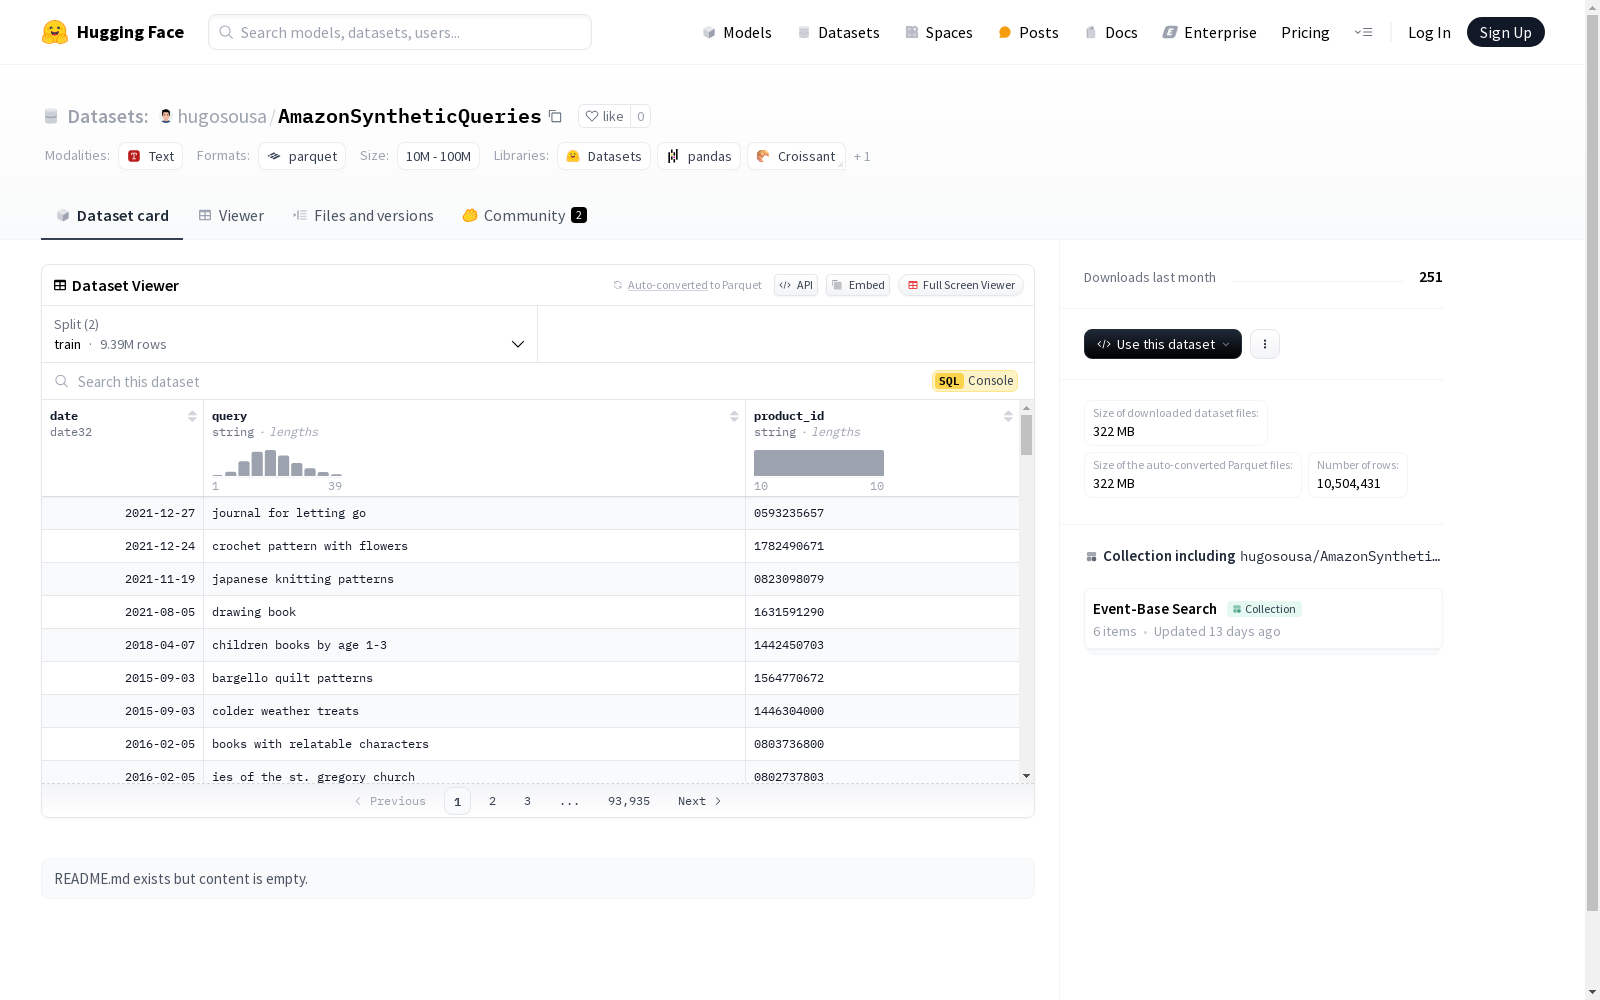The image size is (1600, 1000).
Task: Select the 10M - 100M size tag
Action: pyautogui.click(x=438, y=156)
